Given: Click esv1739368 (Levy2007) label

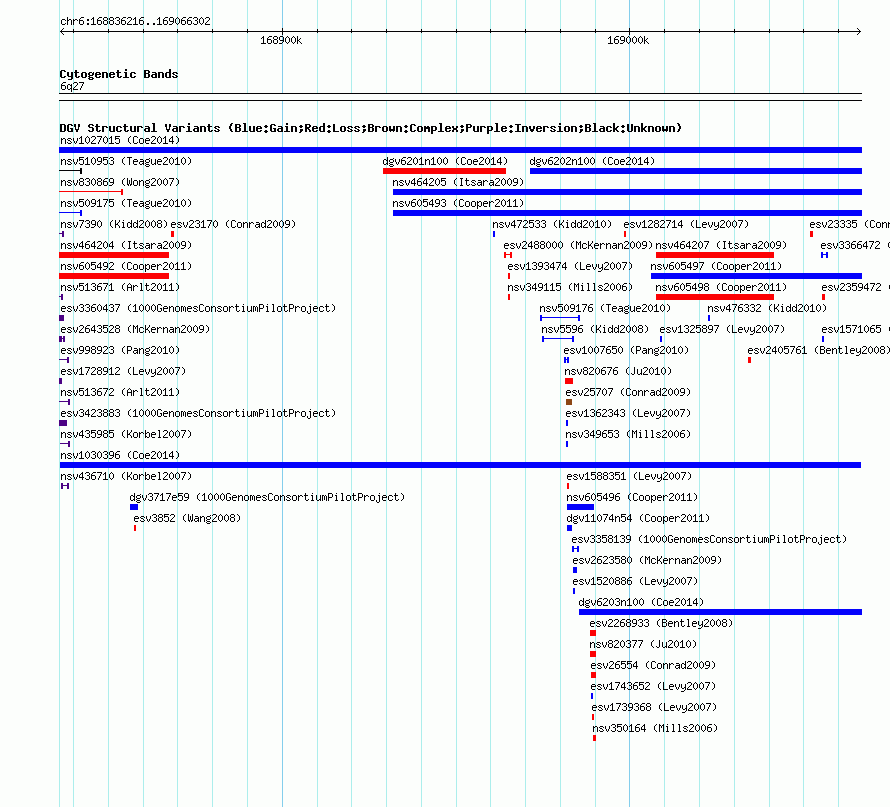Looking at the screenshot, I should point(654,707).
